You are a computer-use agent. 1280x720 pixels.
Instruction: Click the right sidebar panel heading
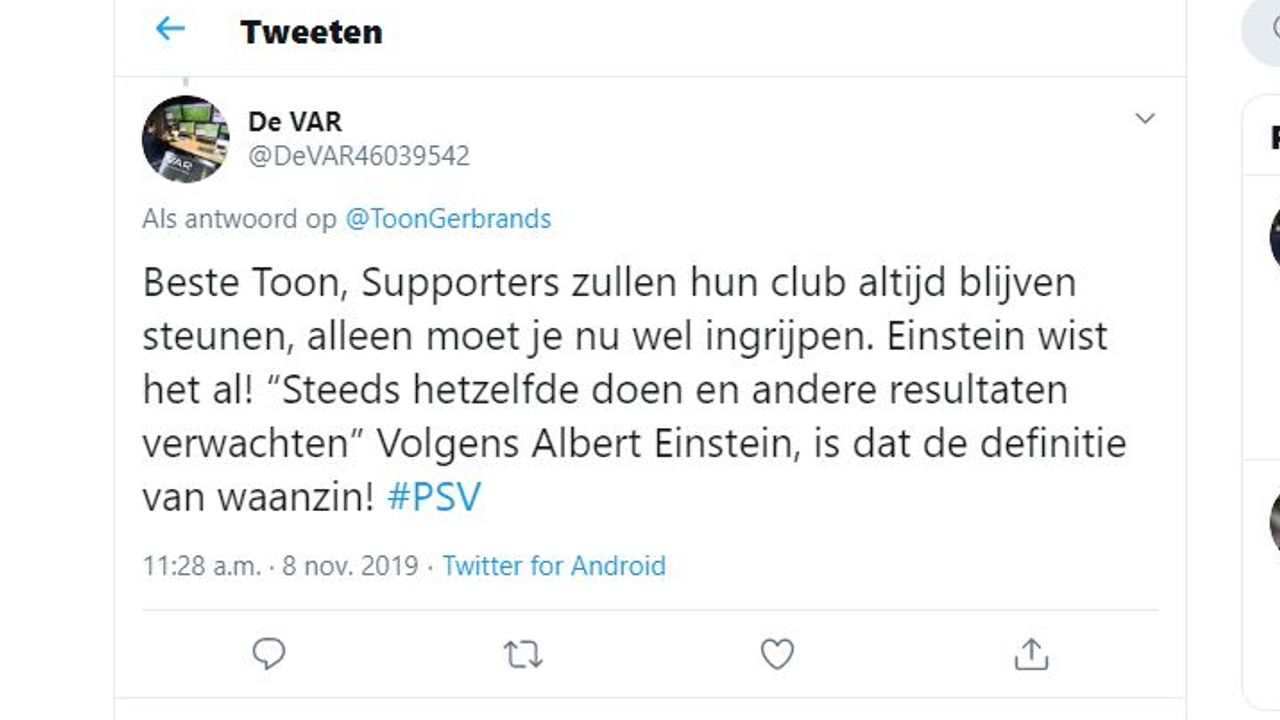point(1273,138)
